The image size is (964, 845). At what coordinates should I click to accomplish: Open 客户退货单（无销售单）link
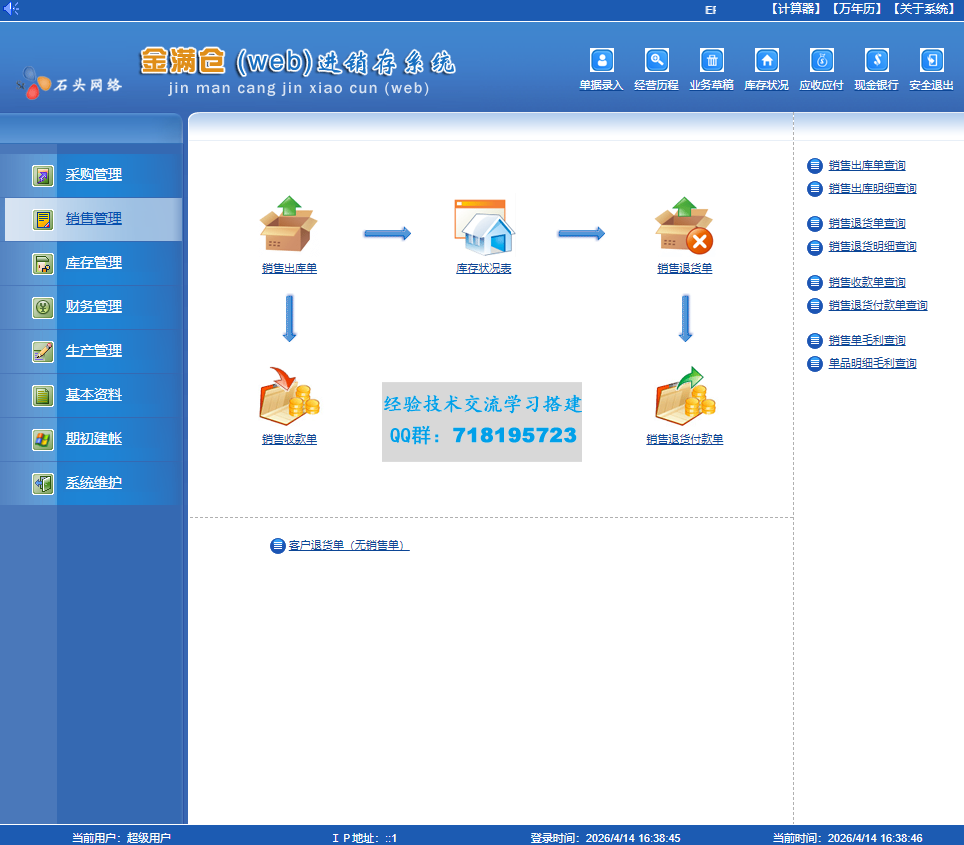click(x=346, y=545)
